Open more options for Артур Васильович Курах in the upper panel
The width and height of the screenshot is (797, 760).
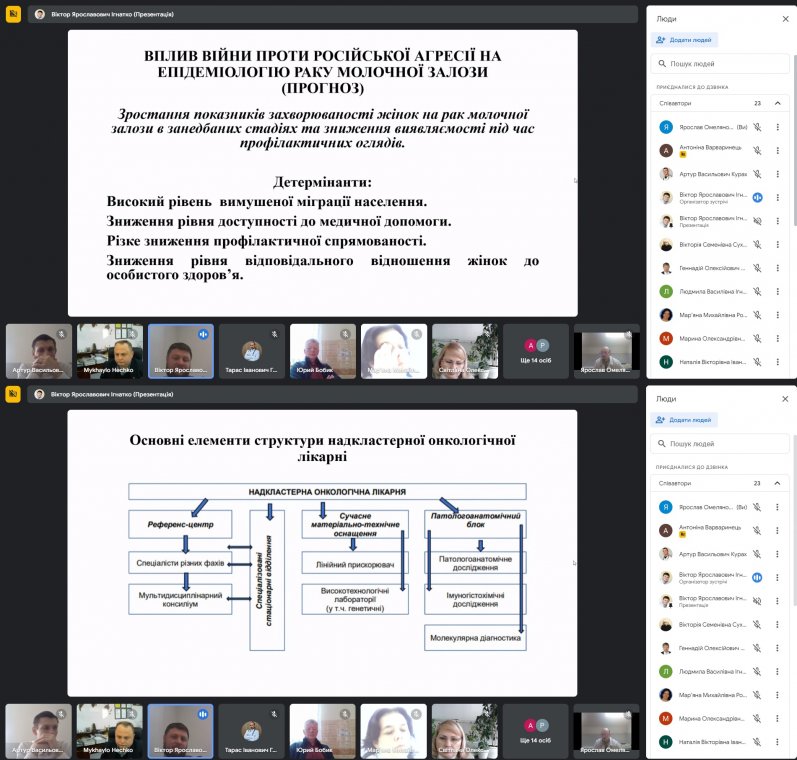click(777, 174)
